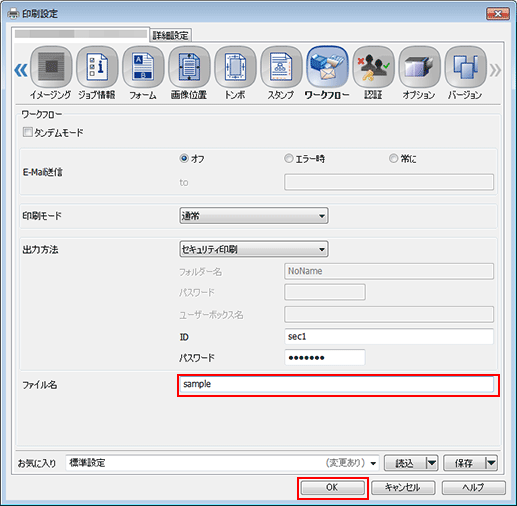
Task: Open the 出力方法 dropdown showing セキュリティ印刷
Action: point(254,249)
